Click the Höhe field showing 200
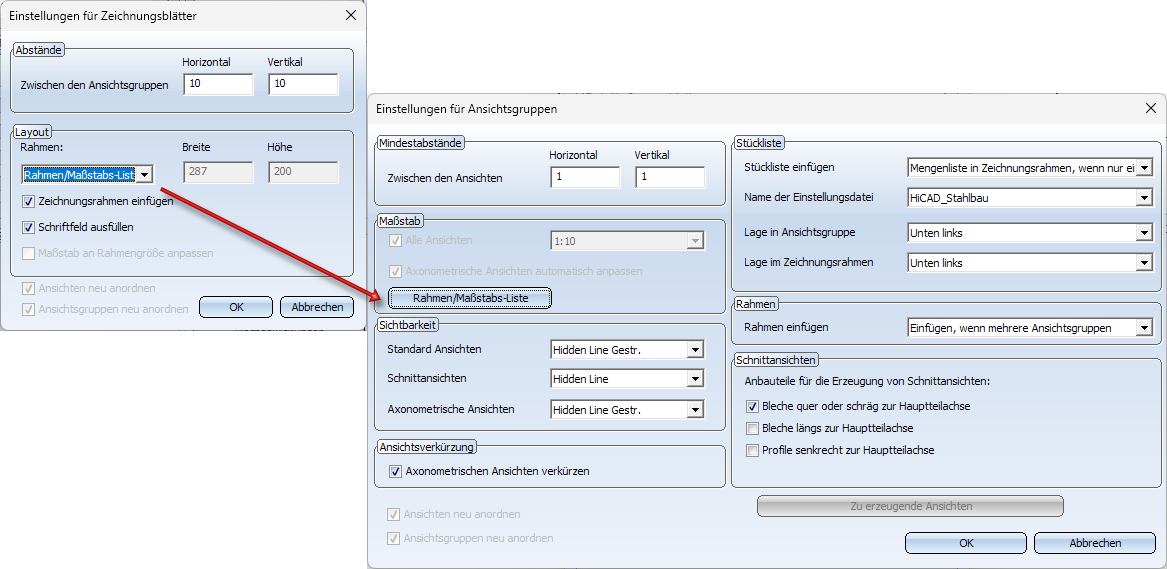 tap(303, 173)
